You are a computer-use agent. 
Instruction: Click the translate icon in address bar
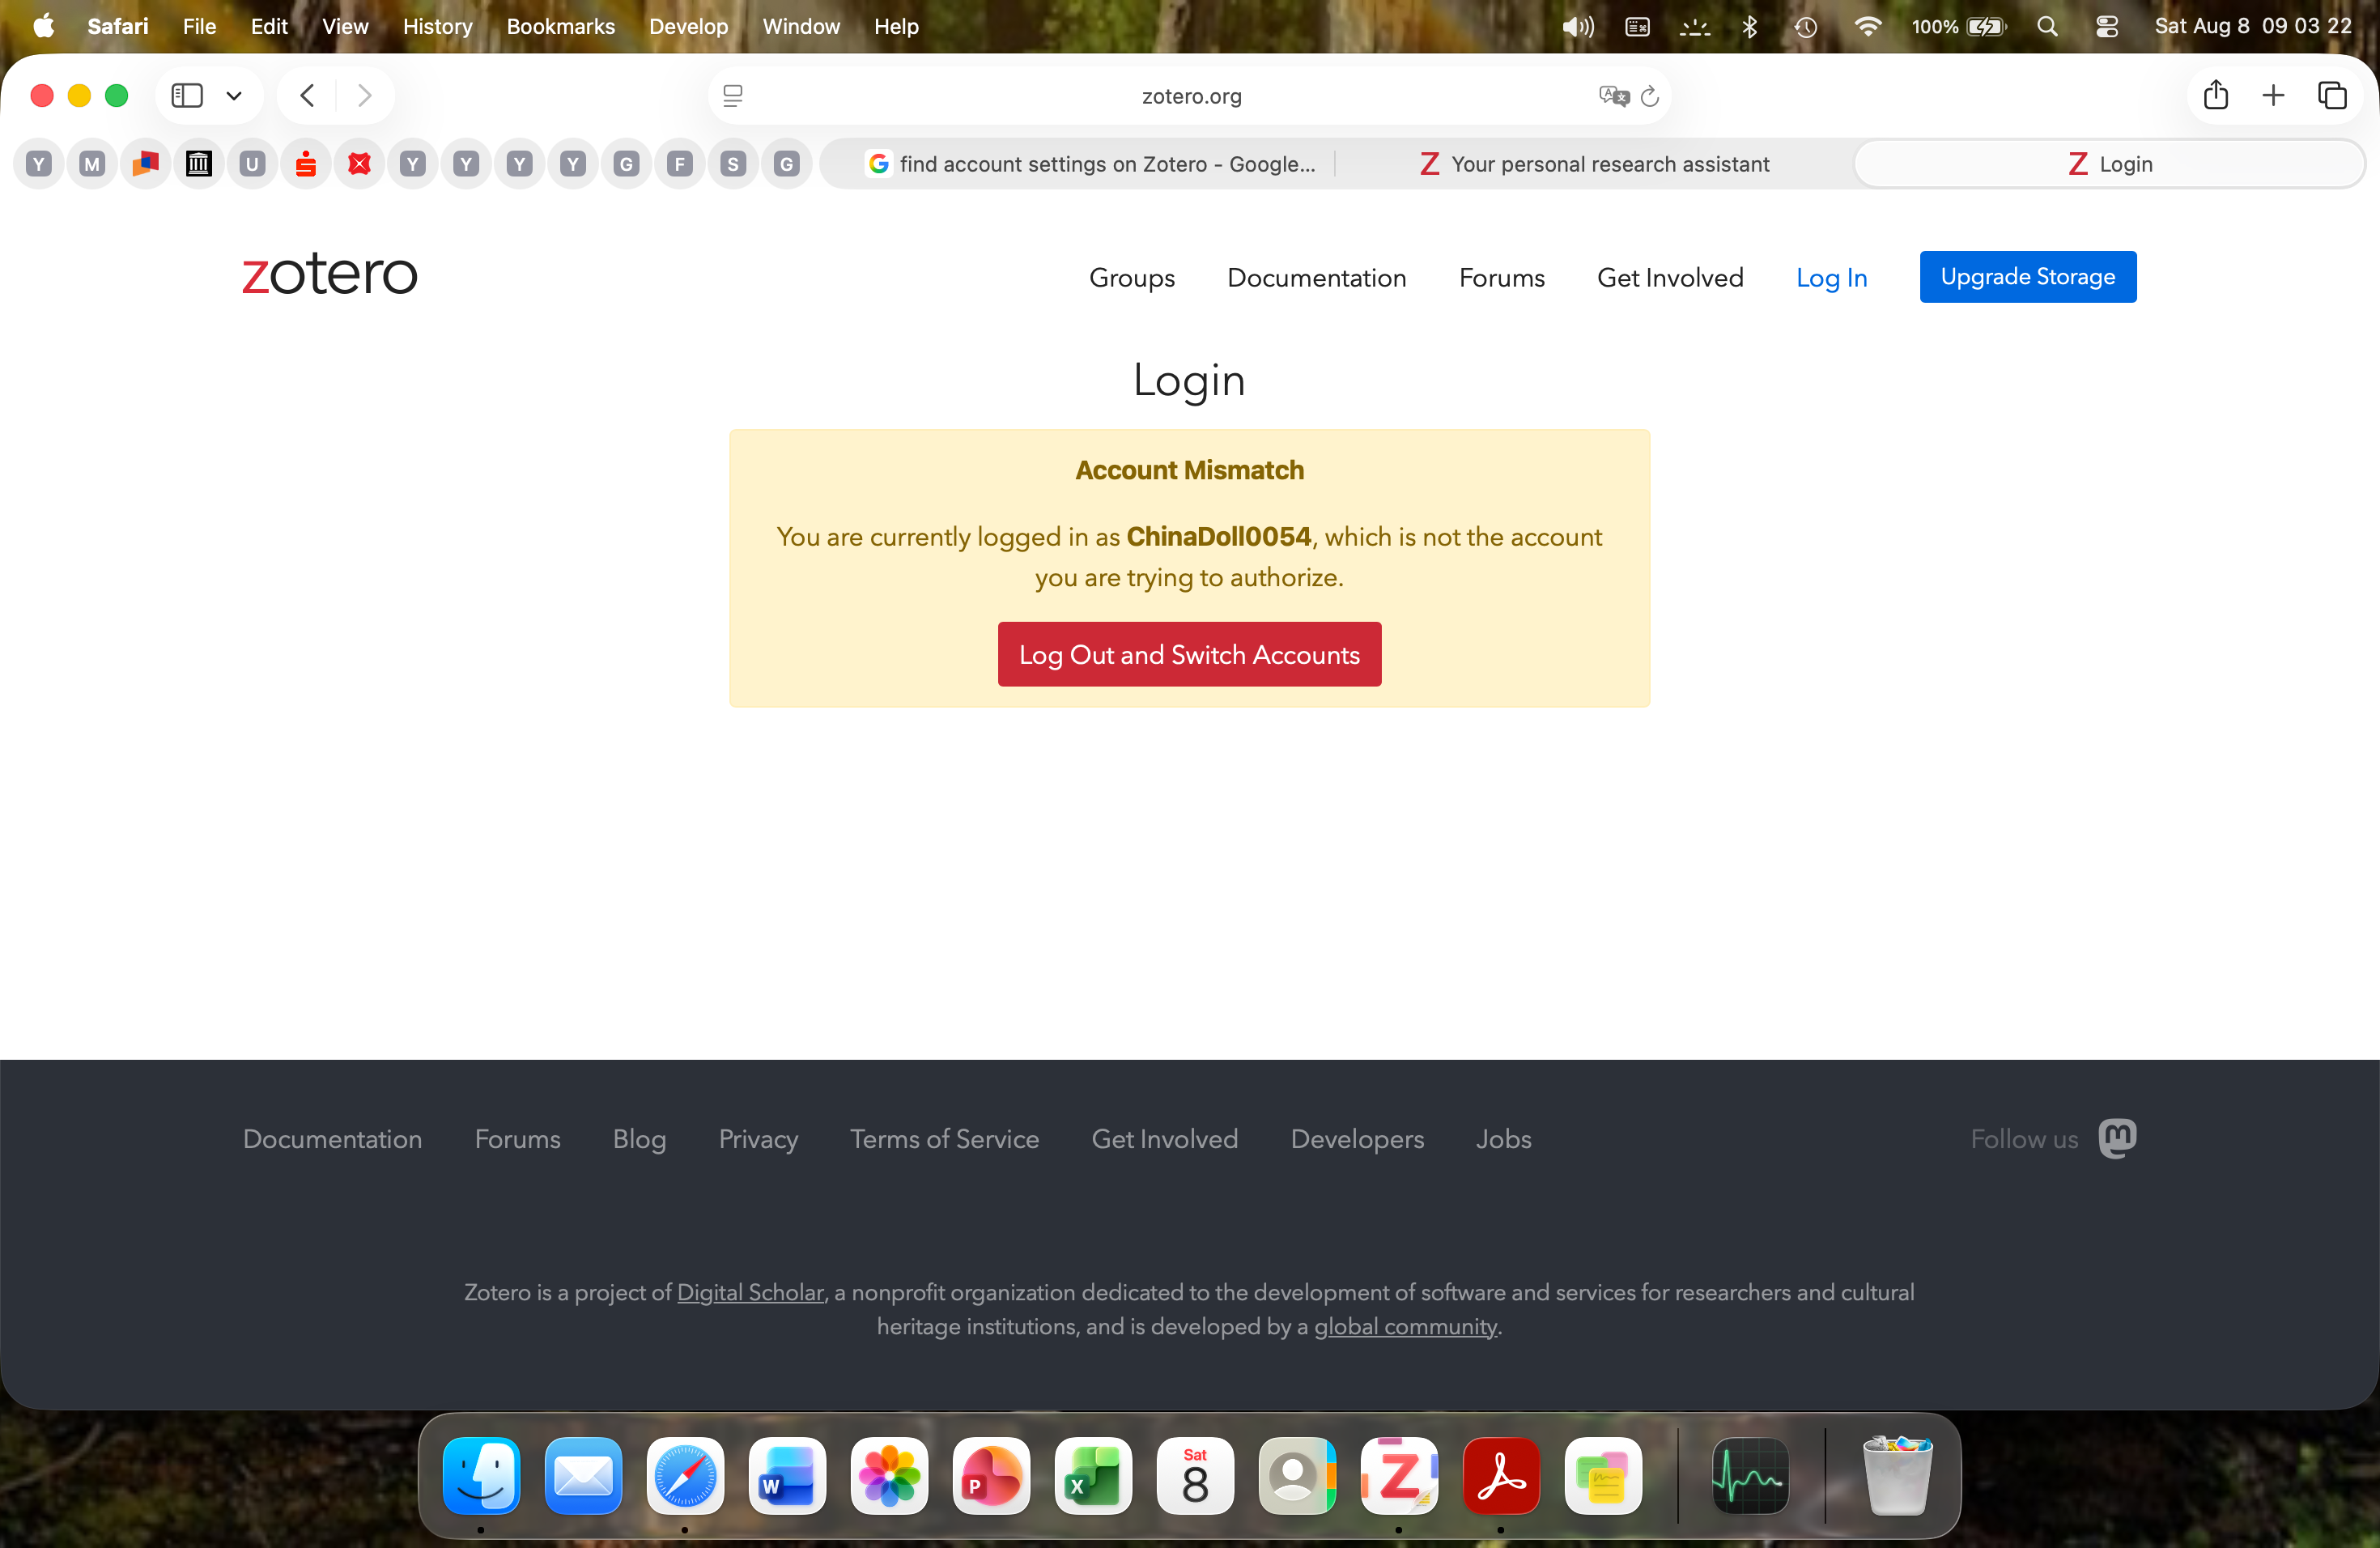tap(1613, 96)
